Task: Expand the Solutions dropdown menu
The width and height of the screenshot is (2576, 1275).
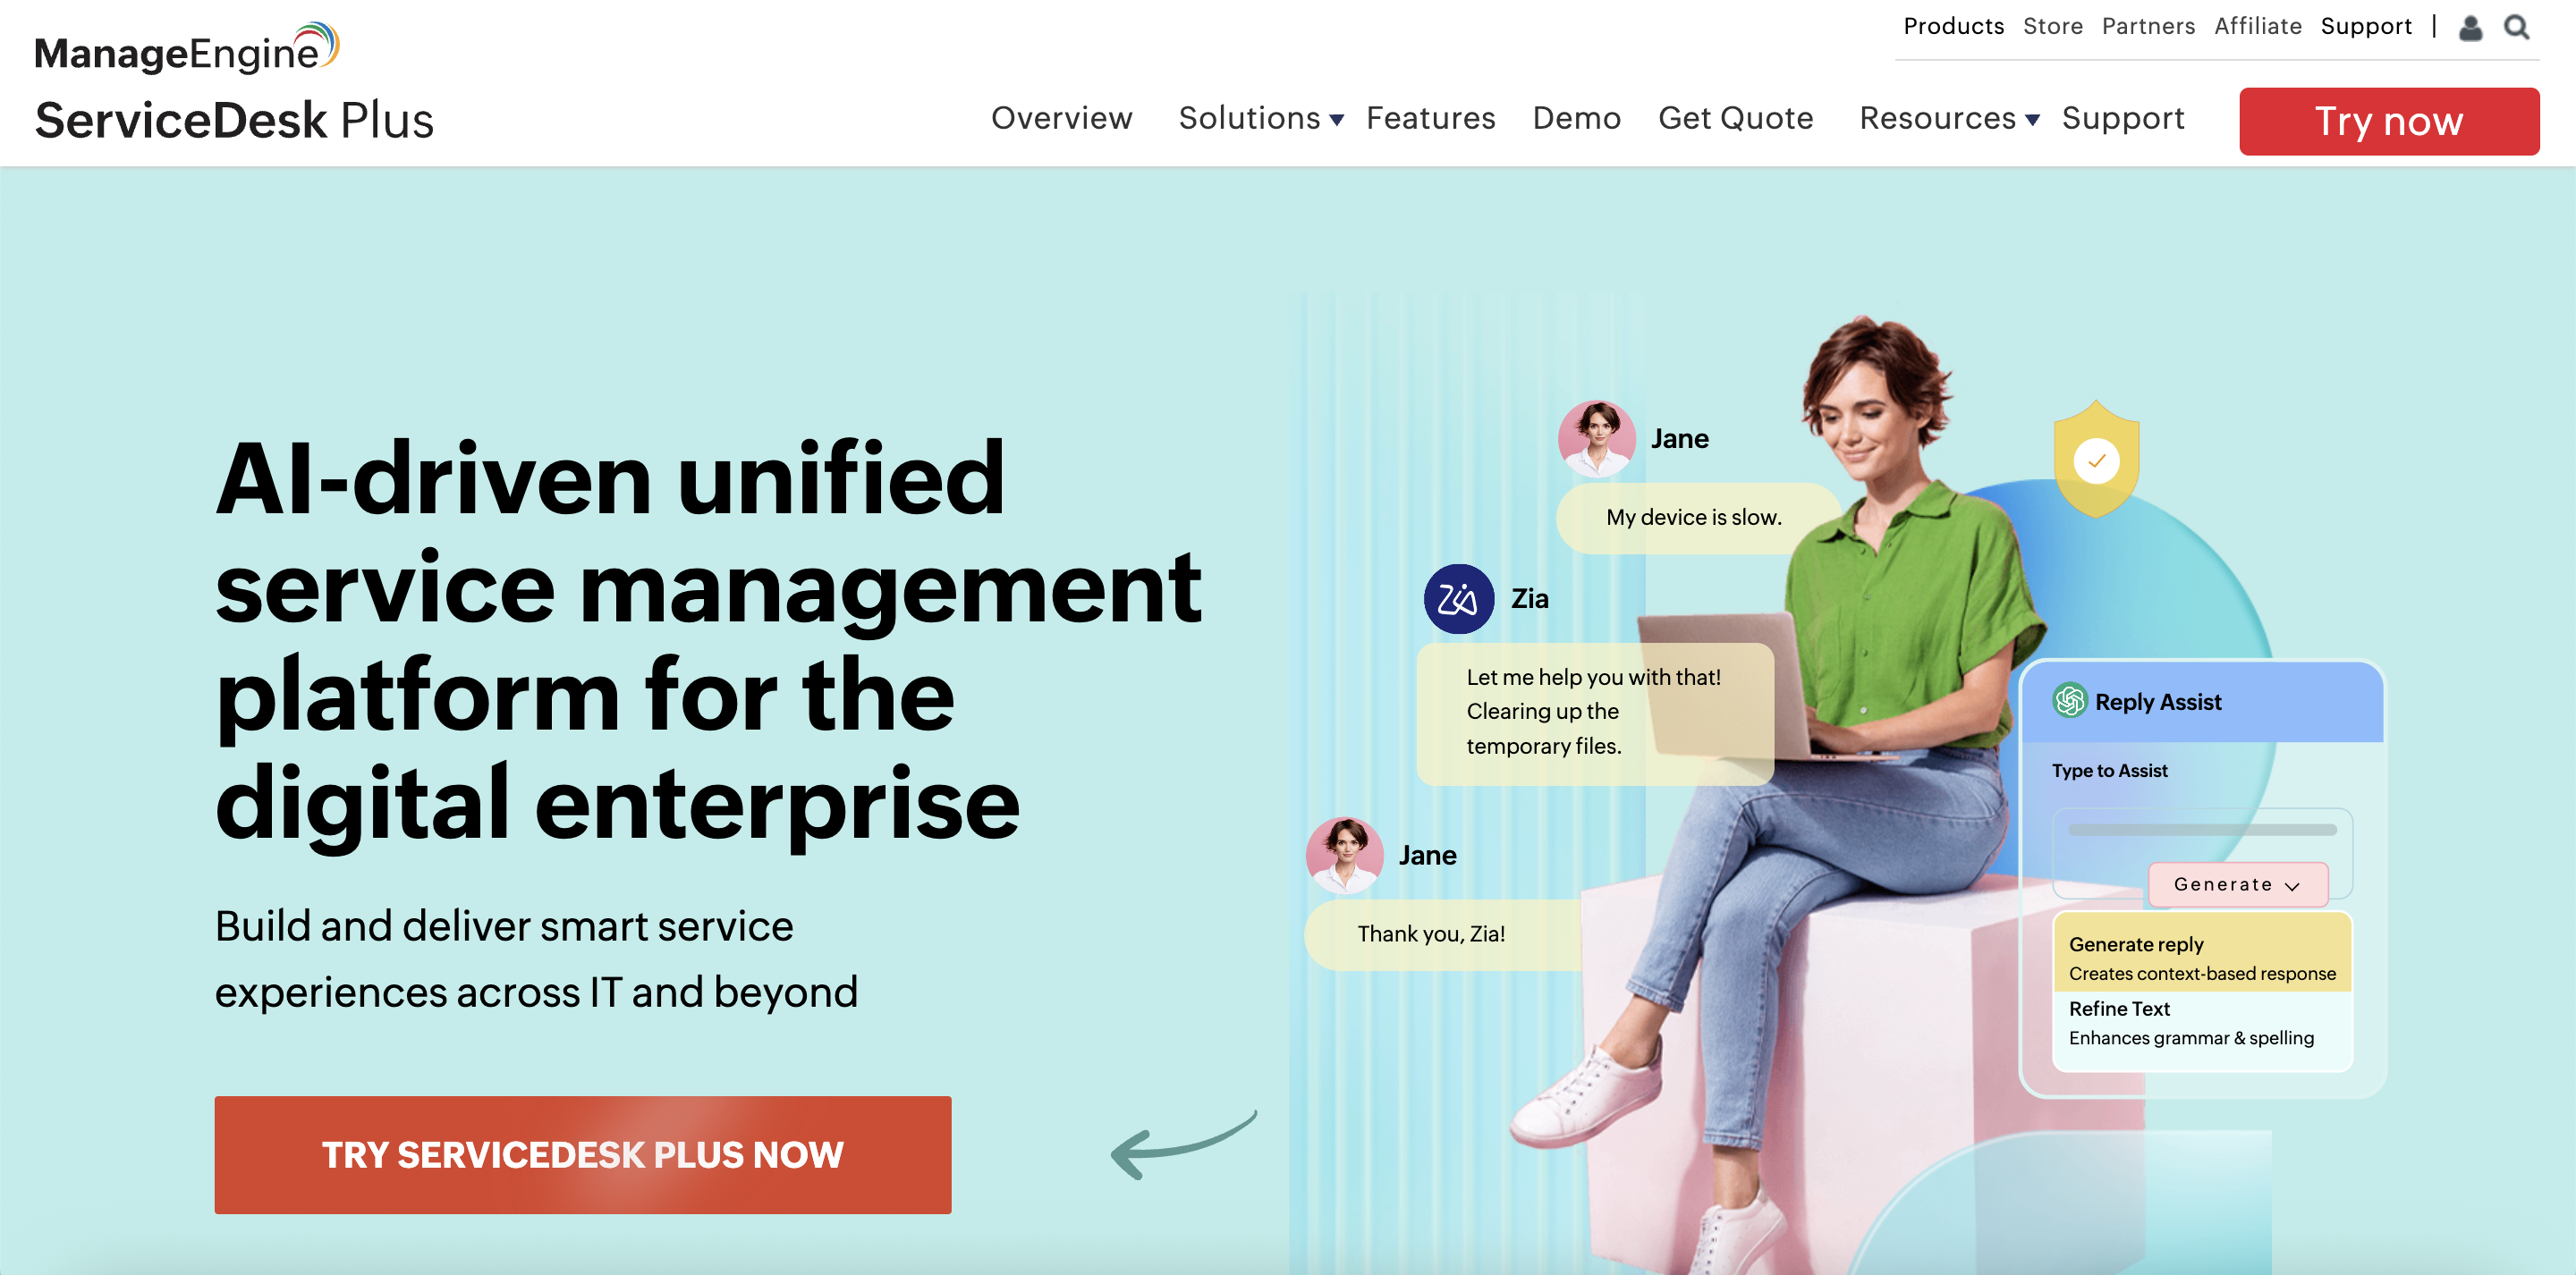Action: [1260, 118]
